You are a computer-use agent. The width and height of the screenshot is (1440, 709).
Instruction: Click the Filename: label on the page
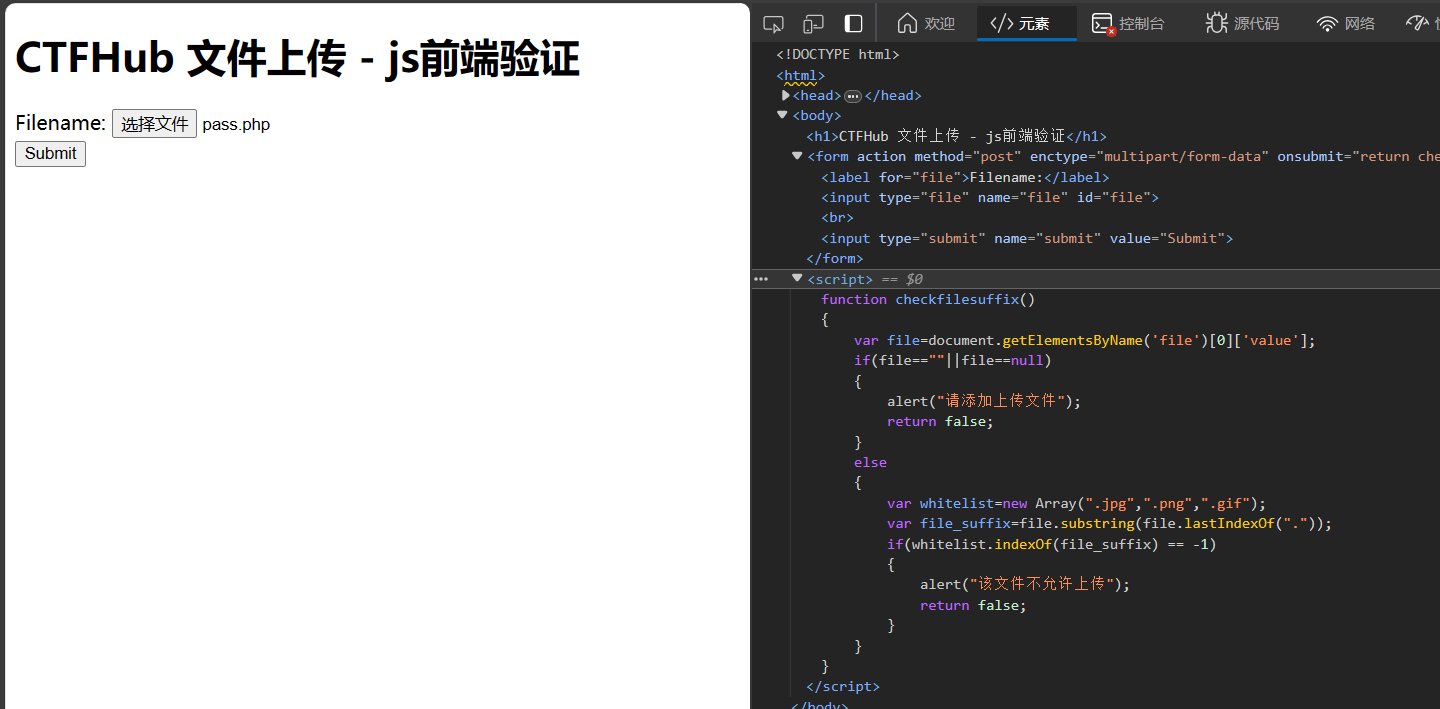tap(60, 123)
